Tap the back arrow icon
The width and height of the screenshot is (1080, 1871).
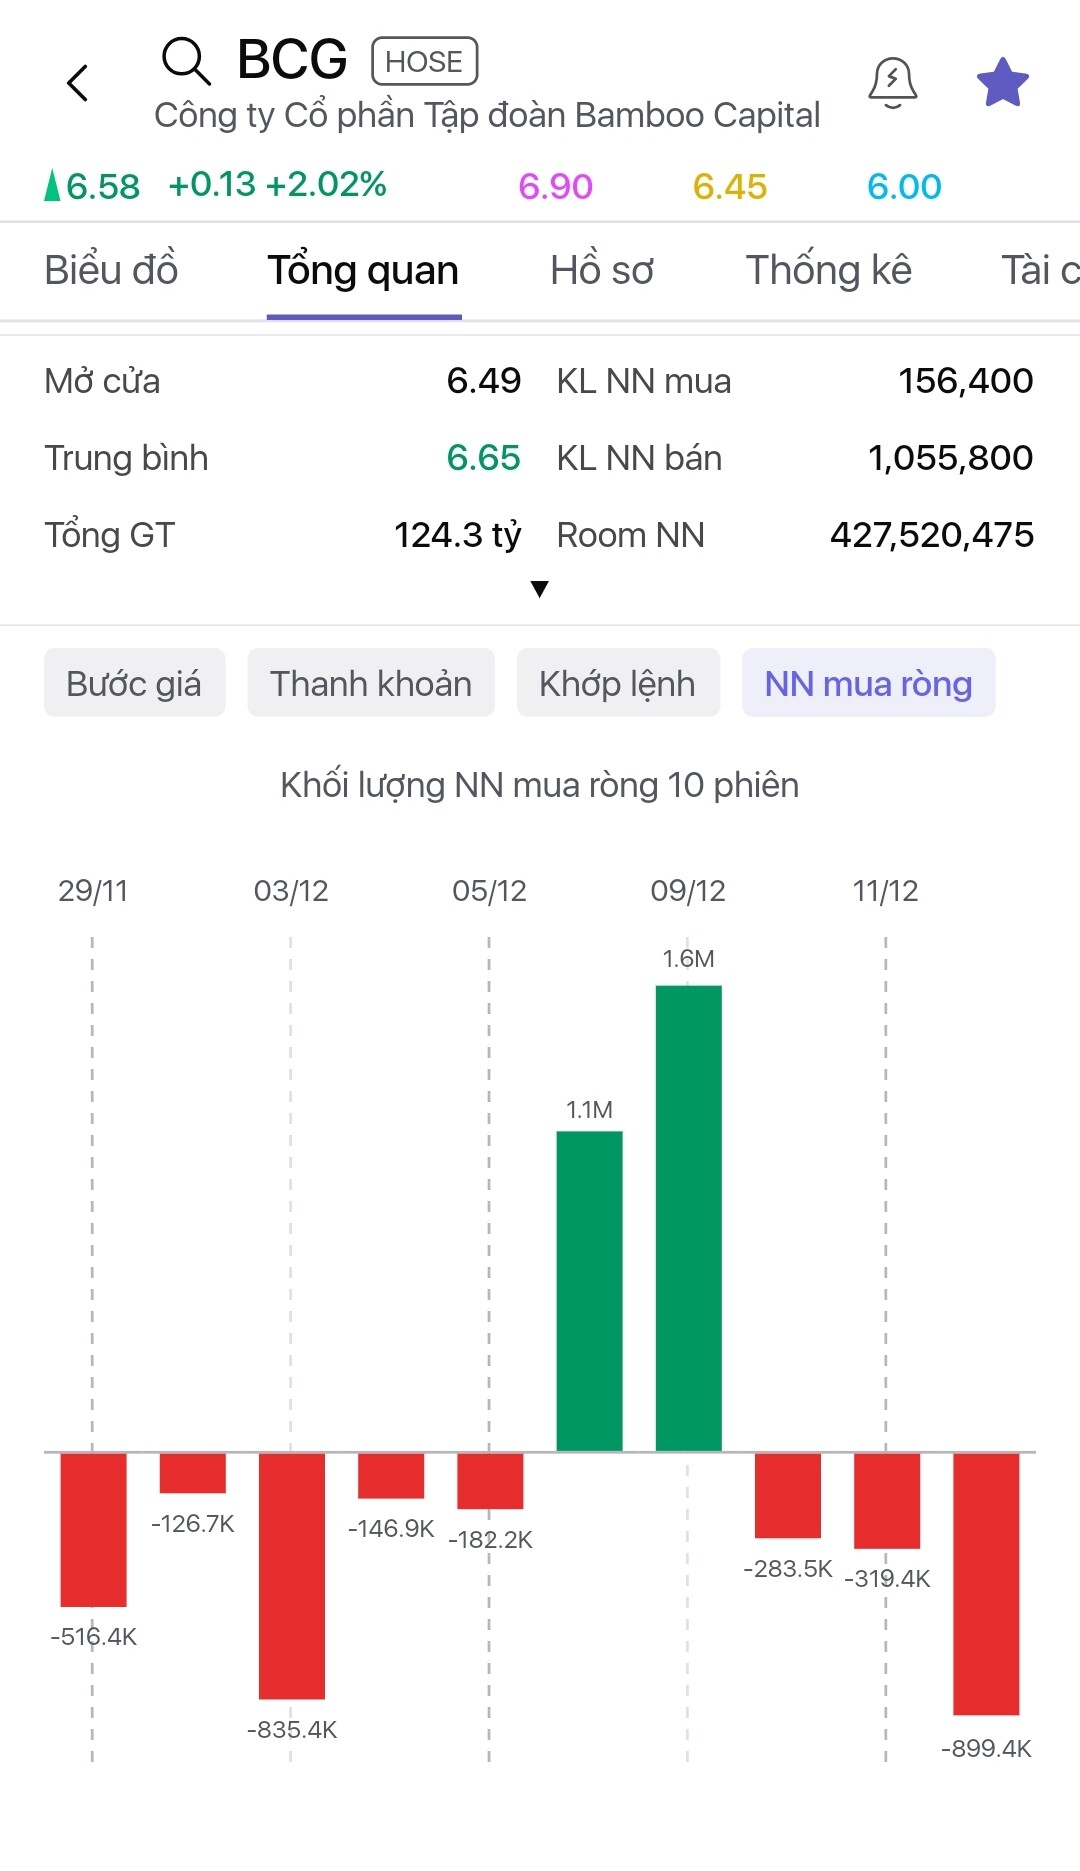click(78, 83)
